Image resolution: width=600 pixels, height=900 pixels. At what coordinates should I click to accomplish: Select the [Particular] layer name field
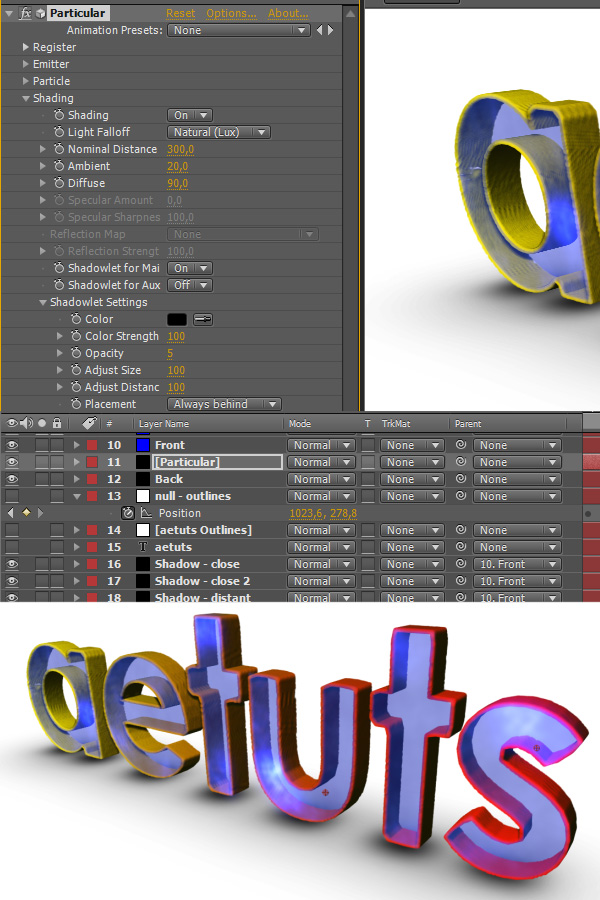pyautogui.click(x=217, y=462)
